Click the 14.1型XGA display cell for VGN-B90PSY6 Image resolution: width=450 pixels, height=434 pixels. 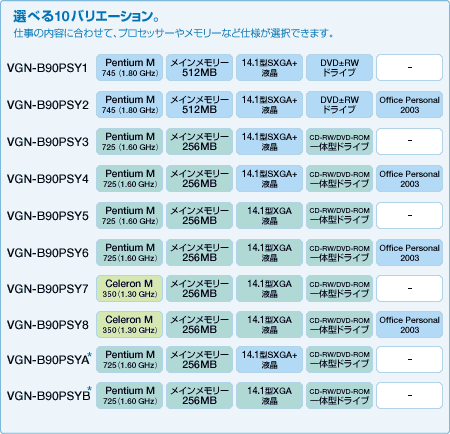pyautogui.click(x=269, y=253)
